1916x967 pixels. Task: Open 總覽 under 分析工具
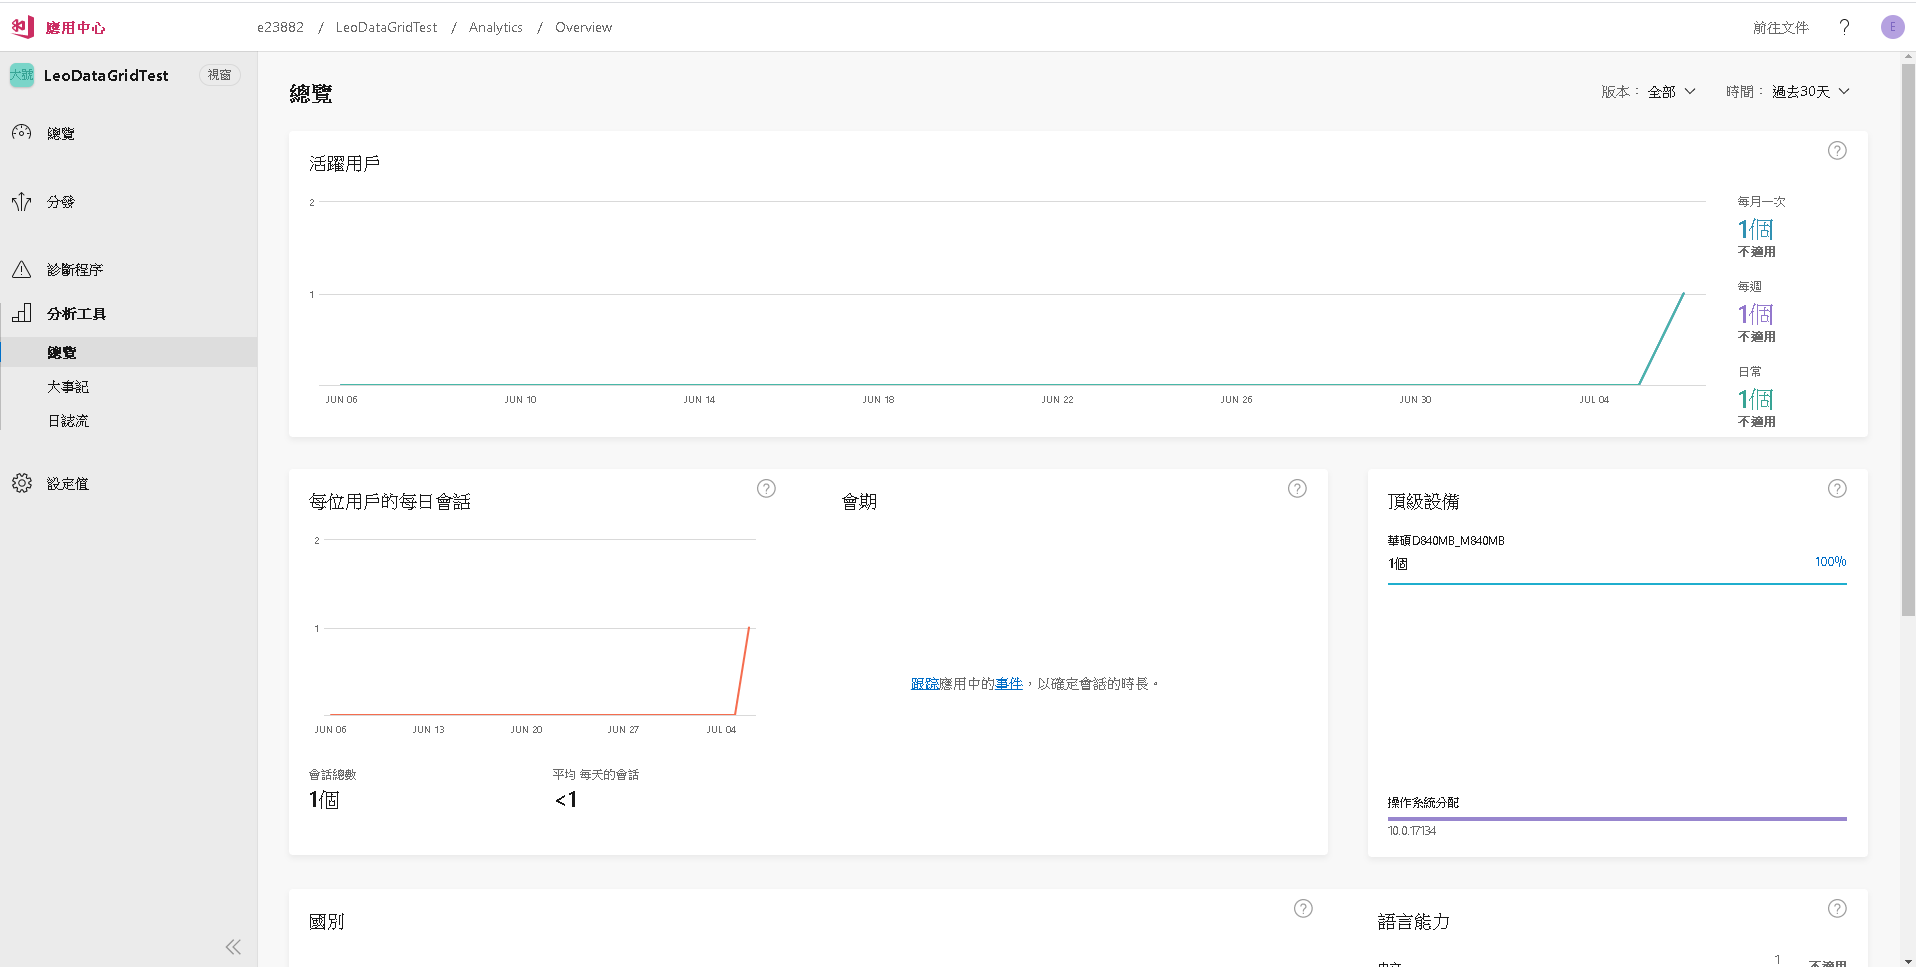point(128,352)
